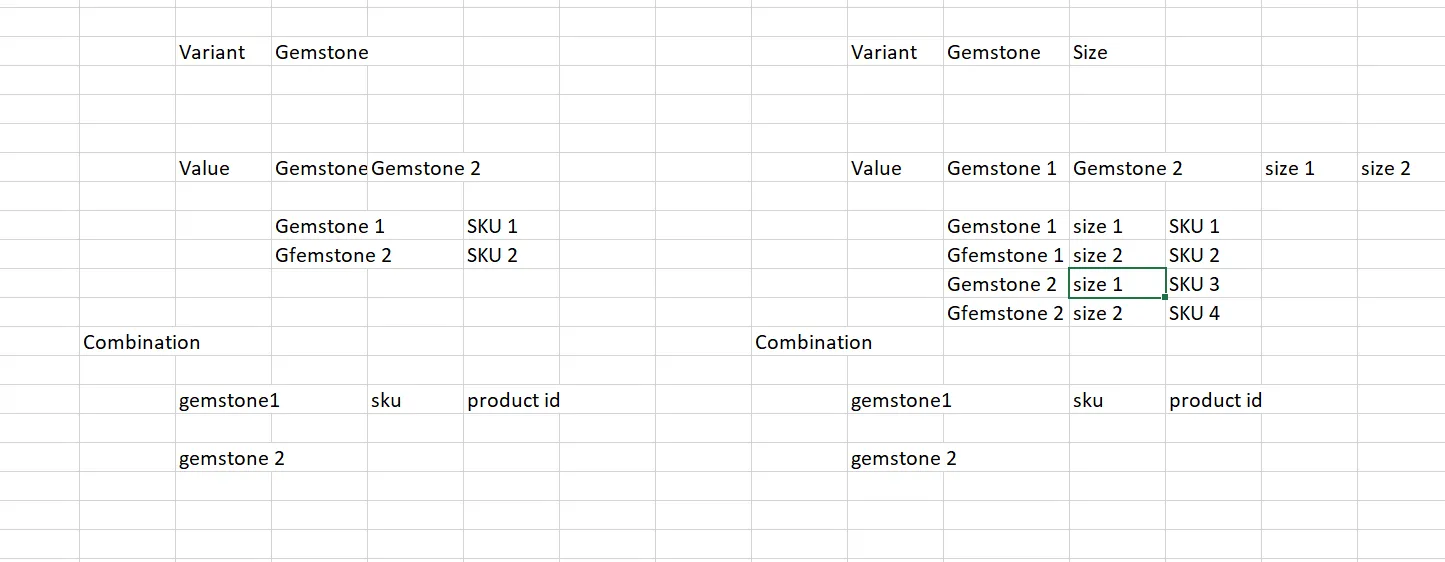Select the size 1 cell in right Value row
Image resolution: width=1445 pixels, height=562 pixels.
1290,169
